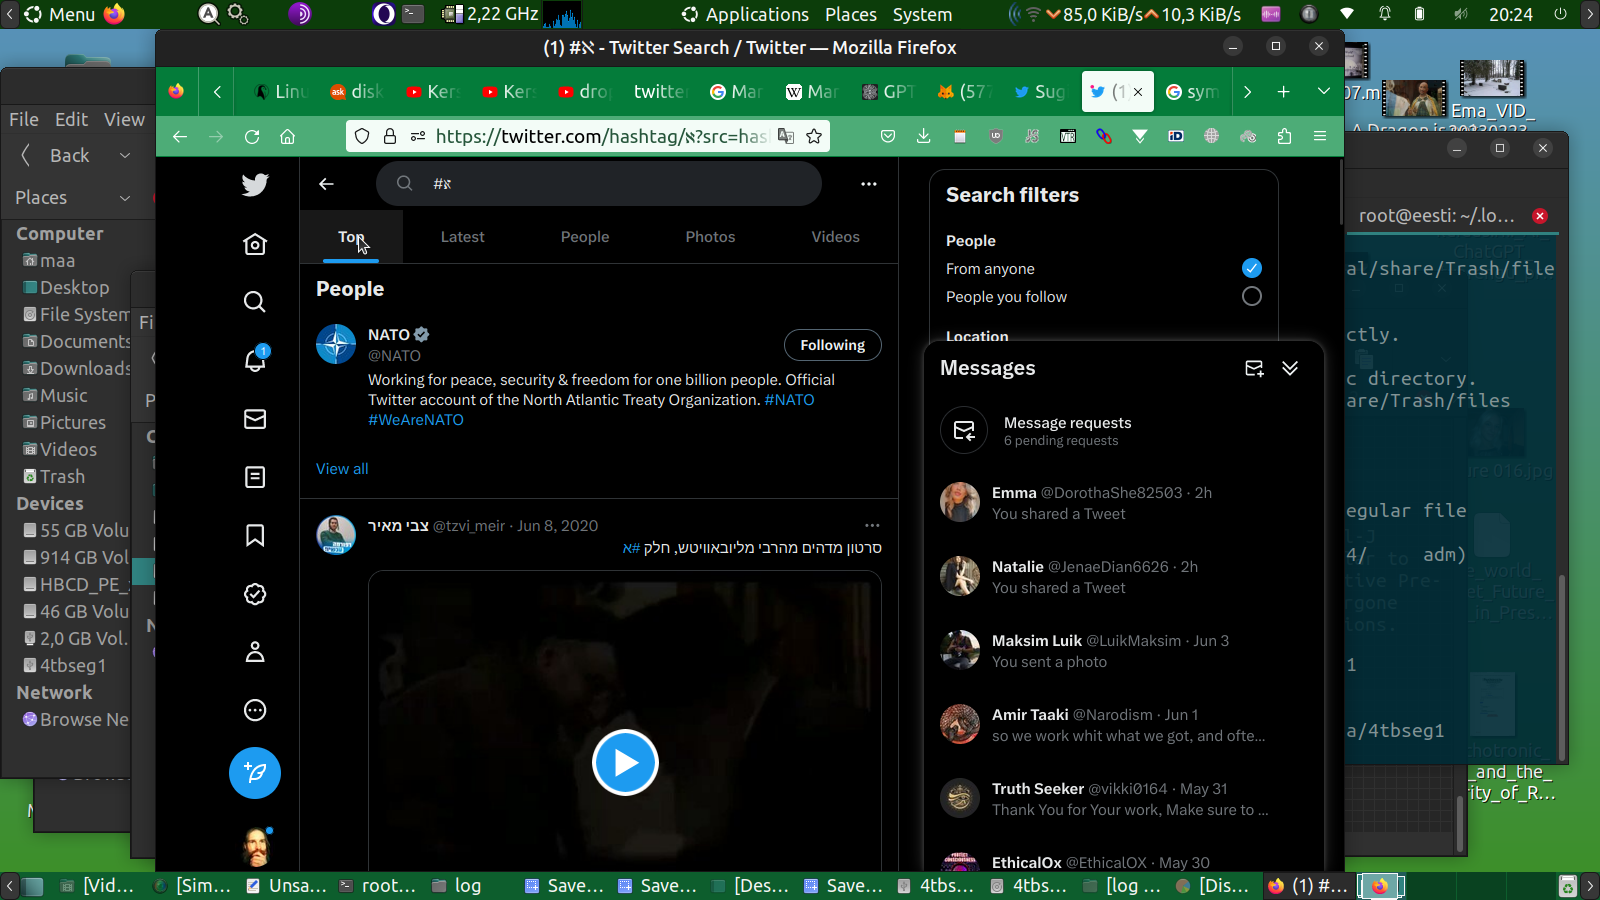The width and height of the screenshot is (1600, 900).
Task: Reload the page in Firefox
Action: point(252,137)
